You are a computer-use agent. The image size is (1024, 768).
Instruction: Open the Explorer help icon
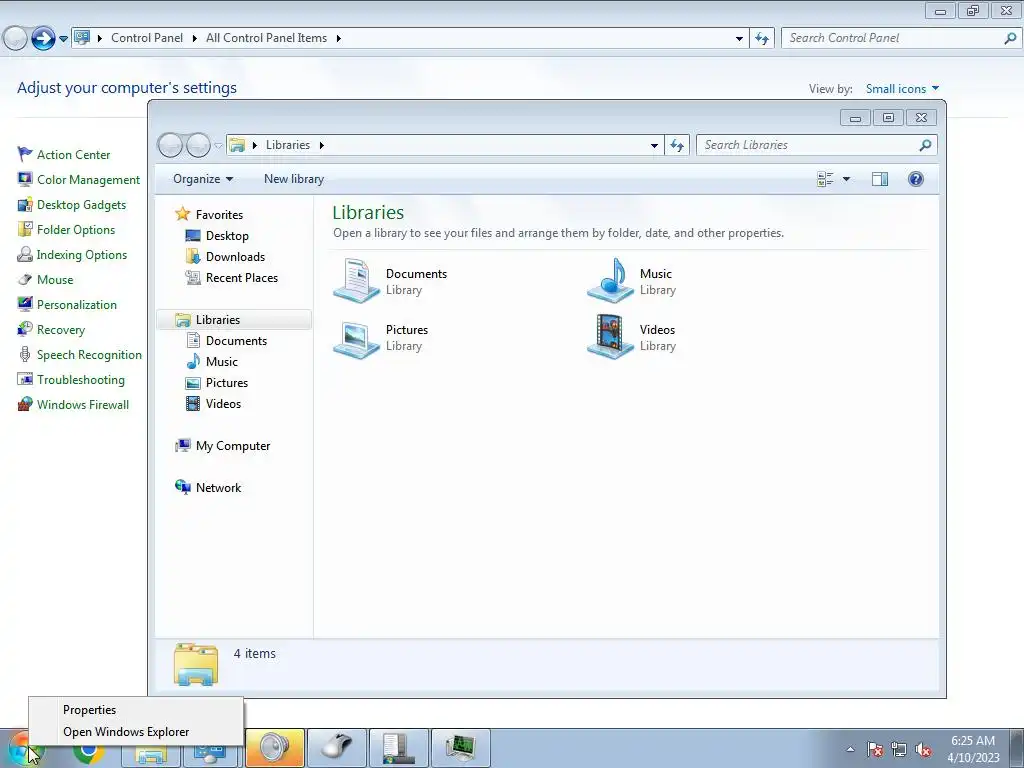pos(916,179)
